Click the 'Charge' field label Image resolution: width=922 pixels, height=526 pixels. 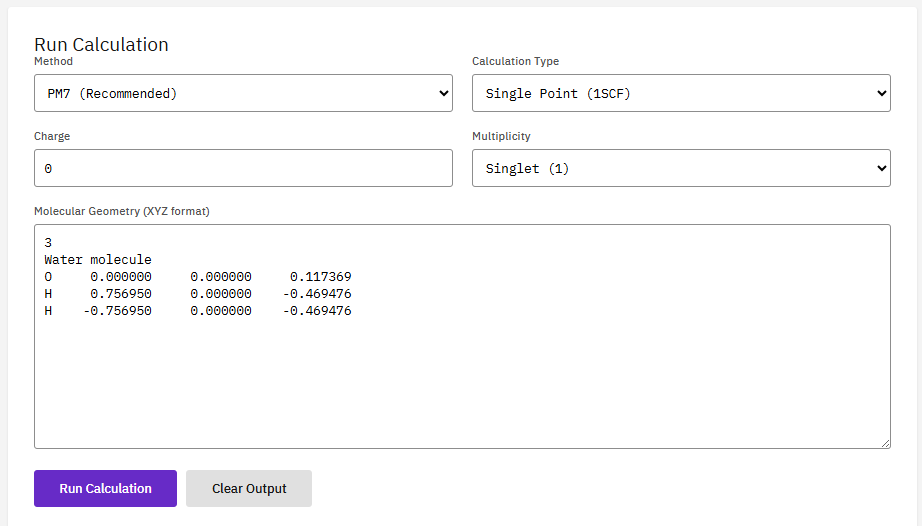52,136
